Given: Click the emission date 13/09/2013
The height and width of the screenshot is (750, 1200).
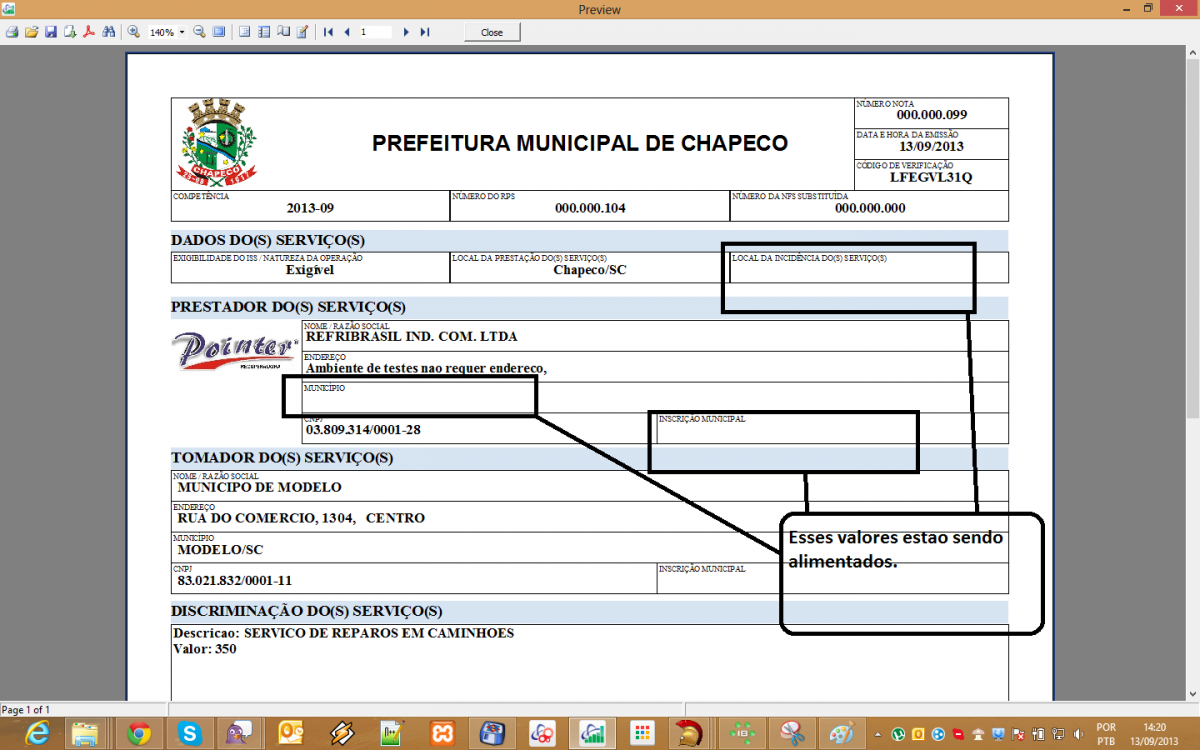Looking at the screenshot, I should point(931,146).
